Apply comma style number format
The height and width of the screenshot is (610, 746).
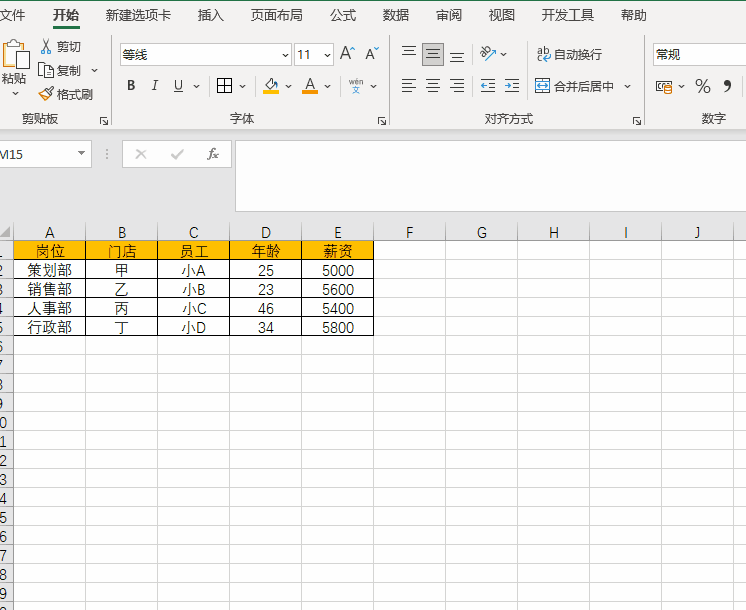(x=727, y=86)
